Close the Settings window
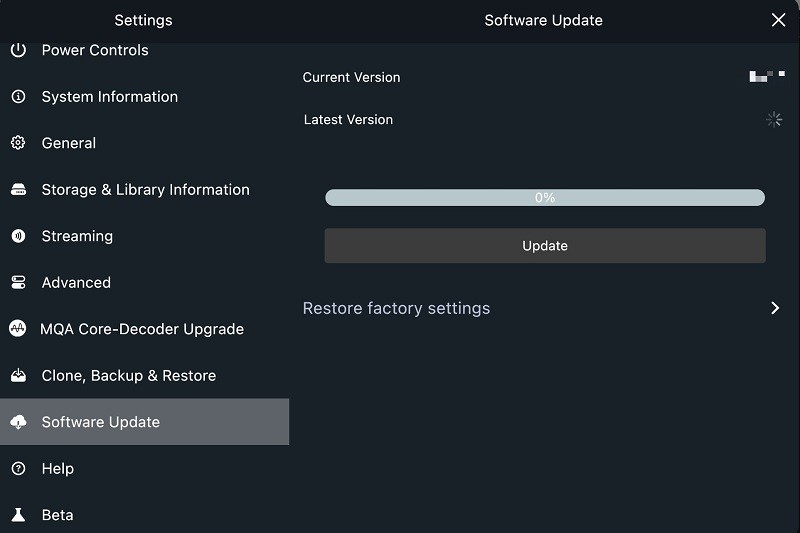The width and height of the screenshot is (800, 533). tap(779, 20)
